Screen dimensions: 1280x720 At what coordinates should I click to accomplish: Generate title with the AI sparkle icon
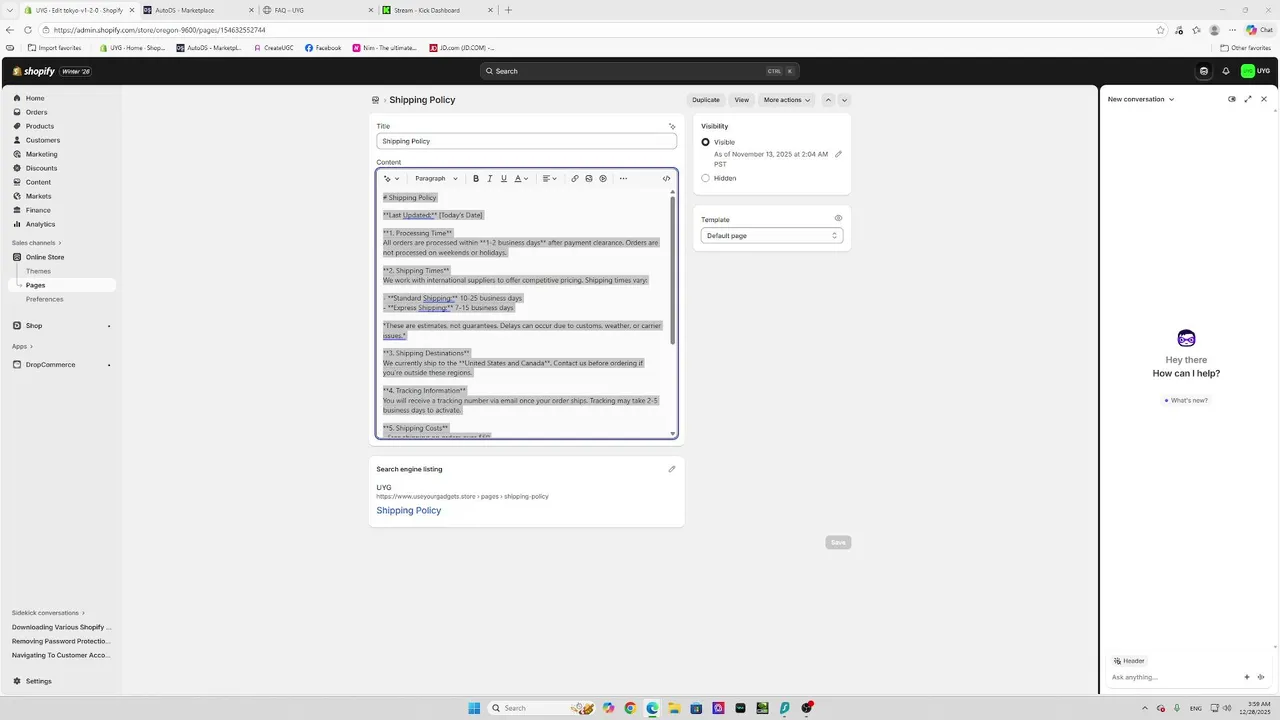tap(672, 127)
